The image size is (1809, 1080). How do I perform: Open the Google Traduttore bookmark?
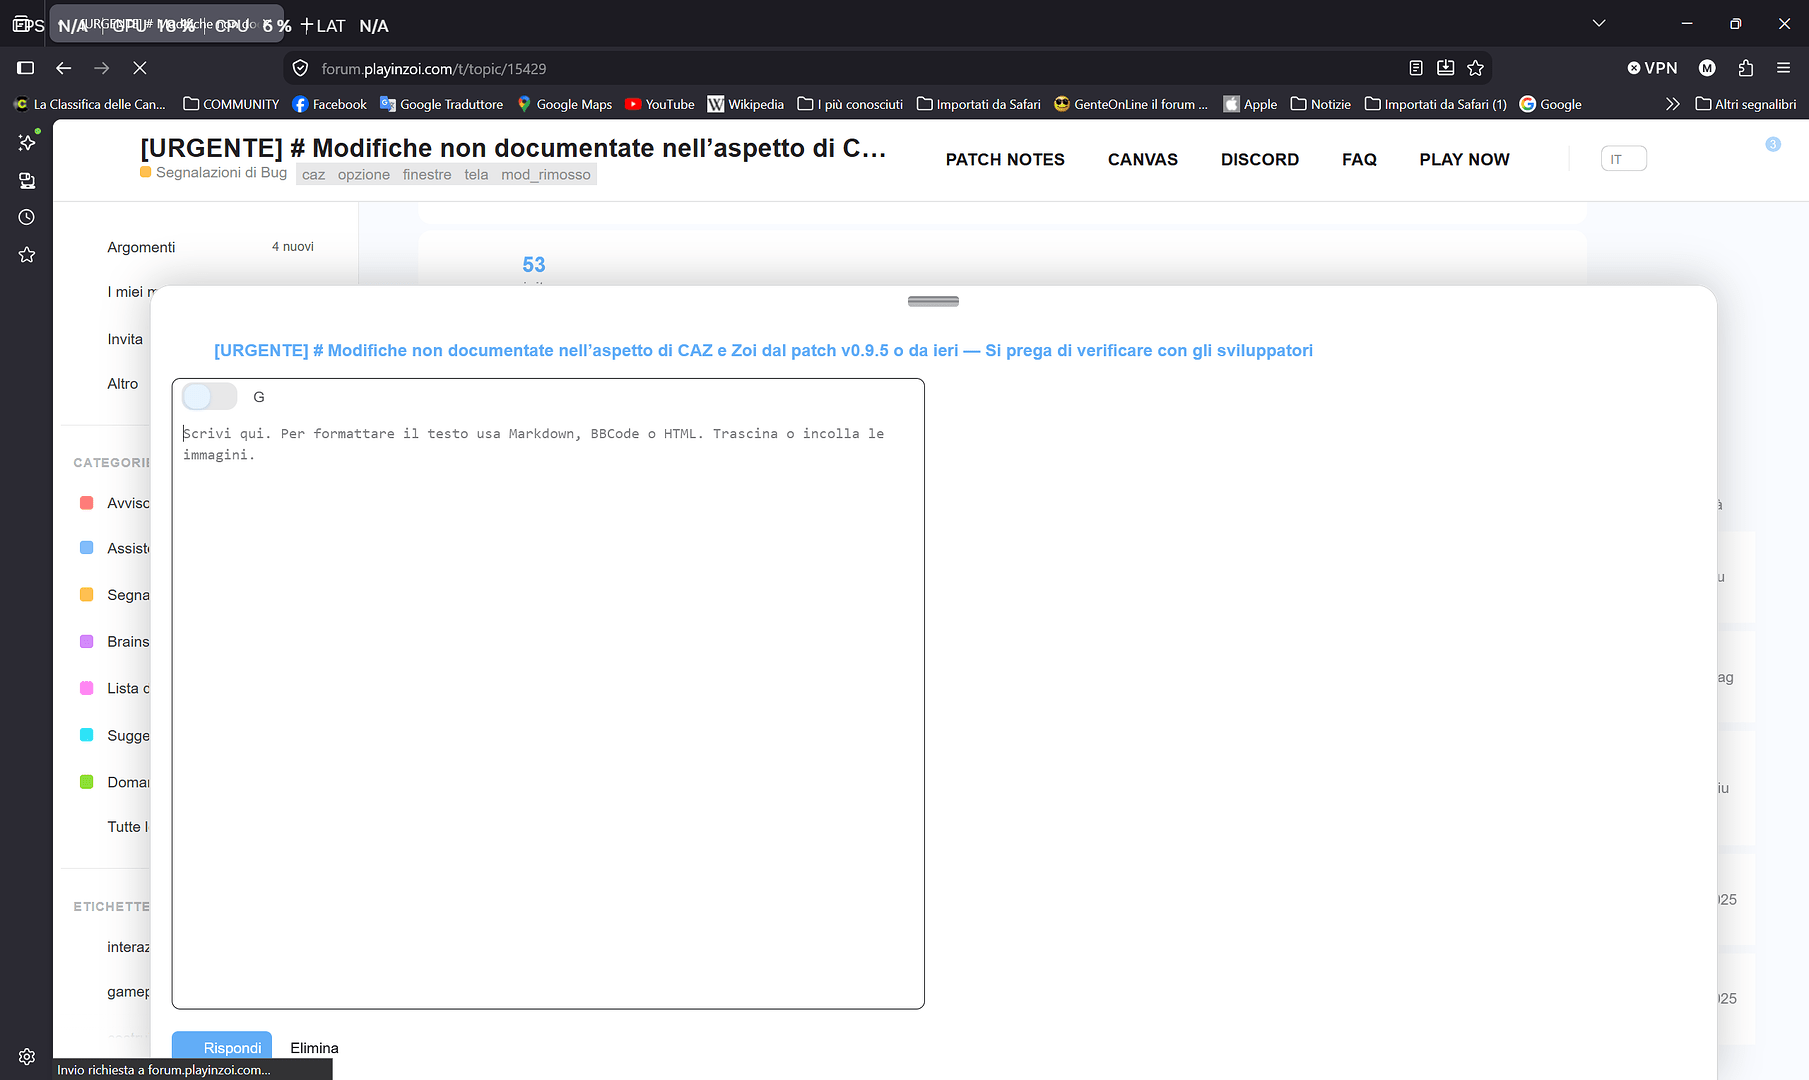[x=441, y=104]
